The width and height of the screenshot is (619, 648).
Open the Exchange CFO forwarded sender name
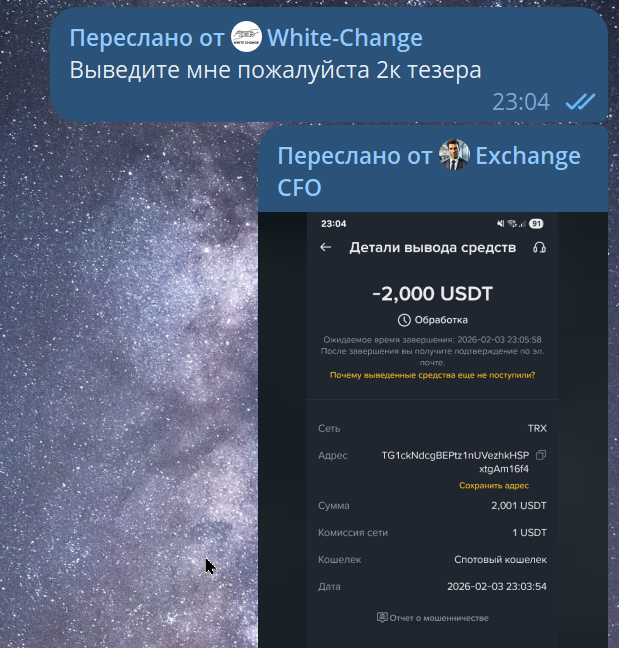(x=429, y=172)
